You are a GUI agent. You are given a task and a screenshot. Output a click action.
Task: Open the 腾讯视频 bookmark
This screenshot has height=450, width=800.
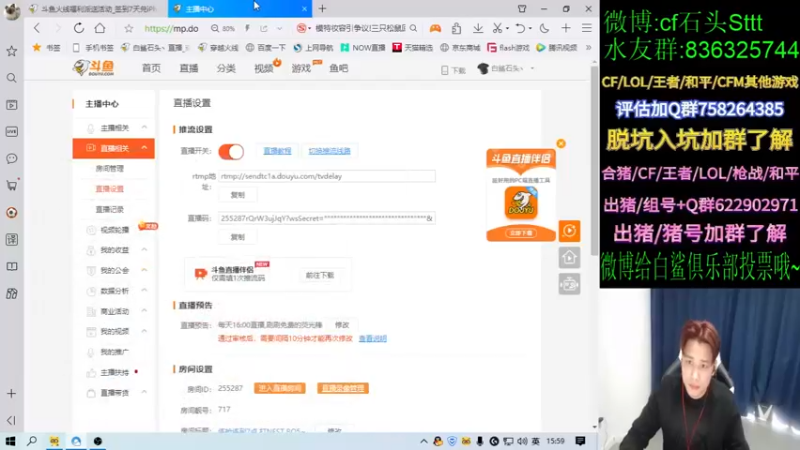(x=557, y=47)
